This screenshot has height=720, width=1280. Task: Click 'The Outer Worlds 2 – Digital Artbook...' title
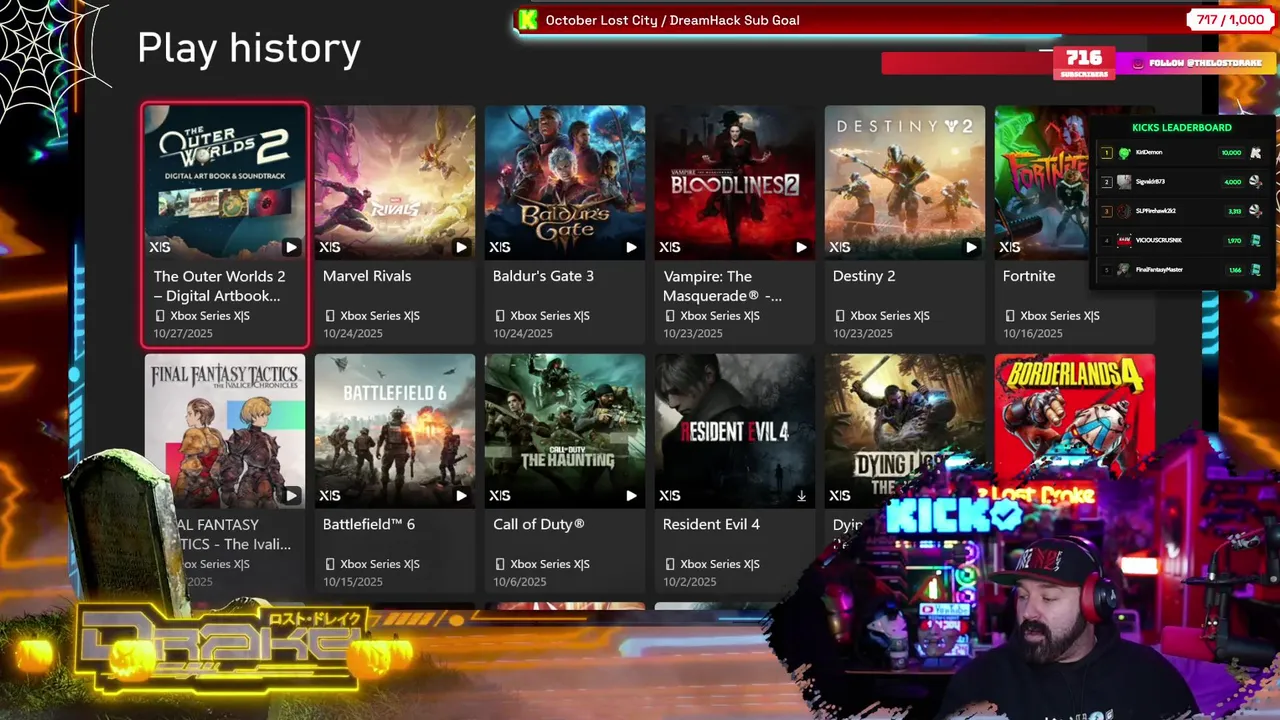(219, 286)
